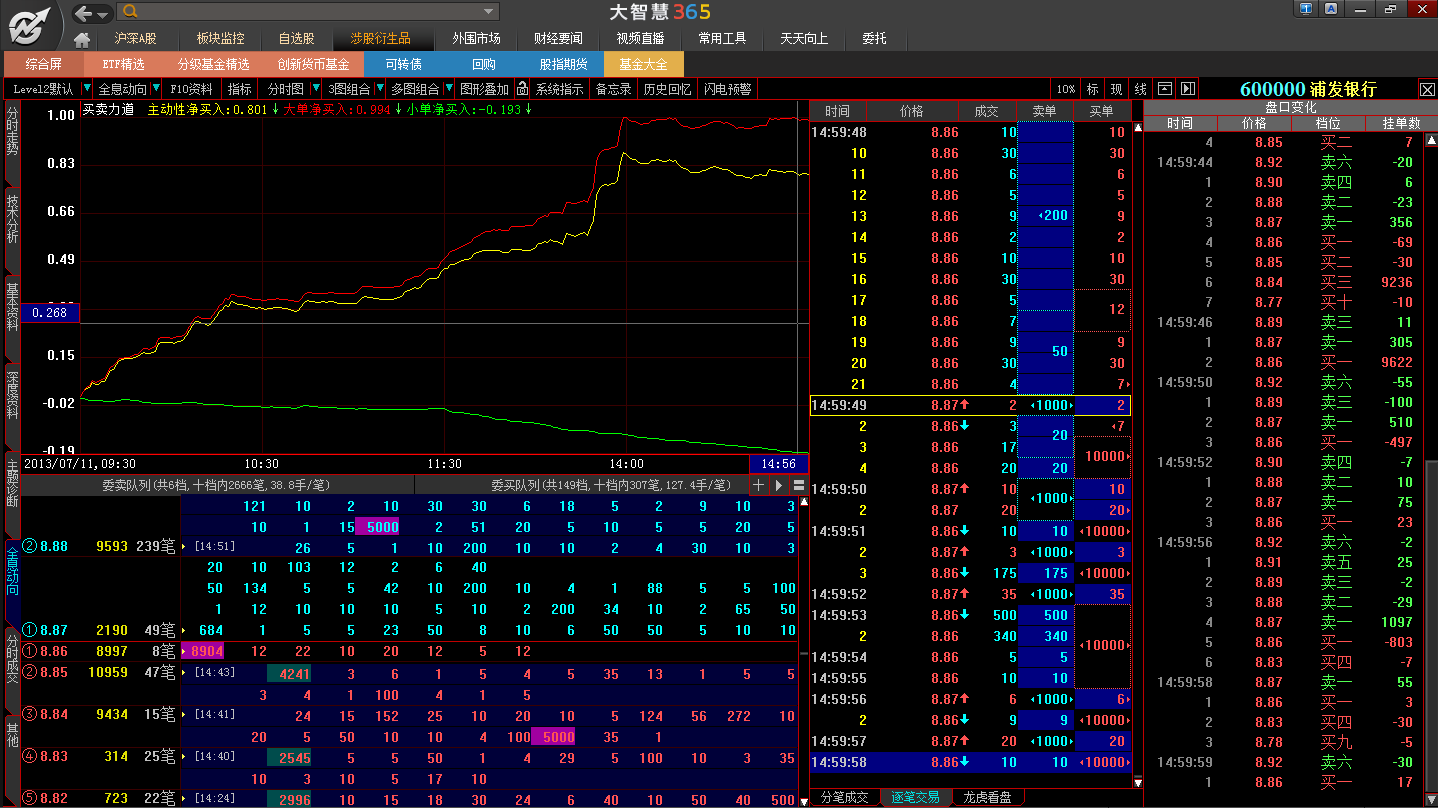This screenshot has width=1438, height=808.
Task: Click the 大智慧 logo at the top-left
Action: click(30, 24)
